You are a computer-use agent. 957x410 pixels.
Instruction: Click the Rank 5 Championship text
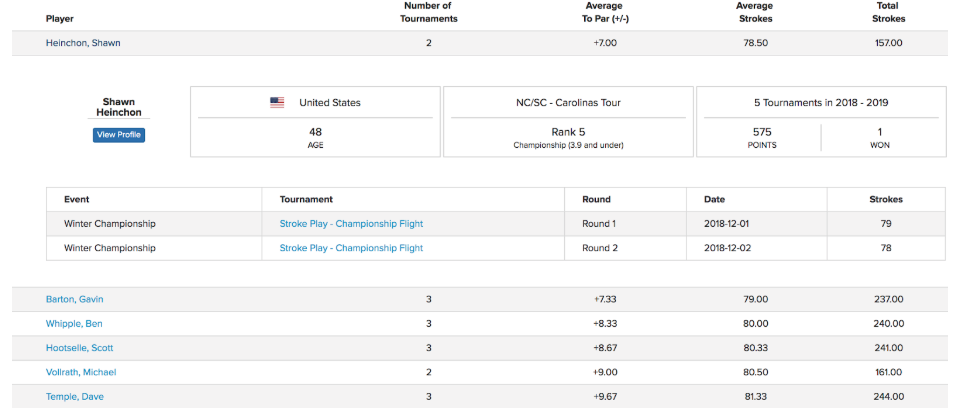point(568,137)
